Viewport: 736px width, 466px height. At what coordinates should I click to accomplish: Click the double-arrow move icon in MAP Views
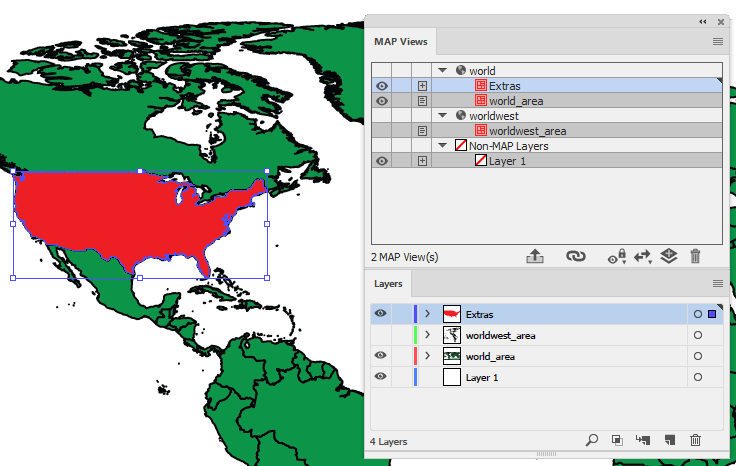pyautogui.click(x=642, y=257)
